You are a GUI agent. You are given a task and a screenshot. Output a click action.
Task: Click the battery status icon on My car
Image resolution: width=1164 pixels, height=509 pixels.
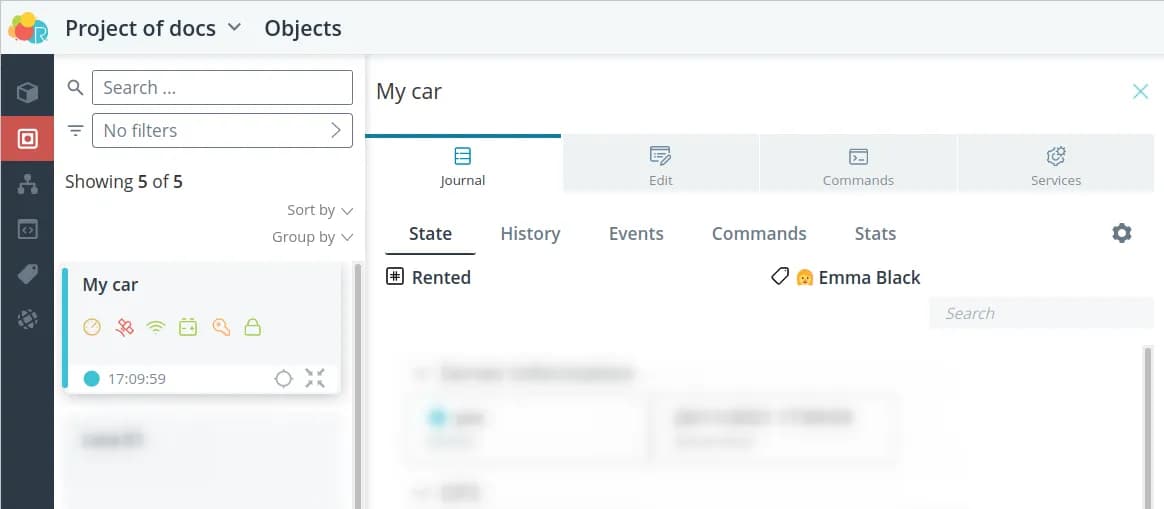coord(188,327)
